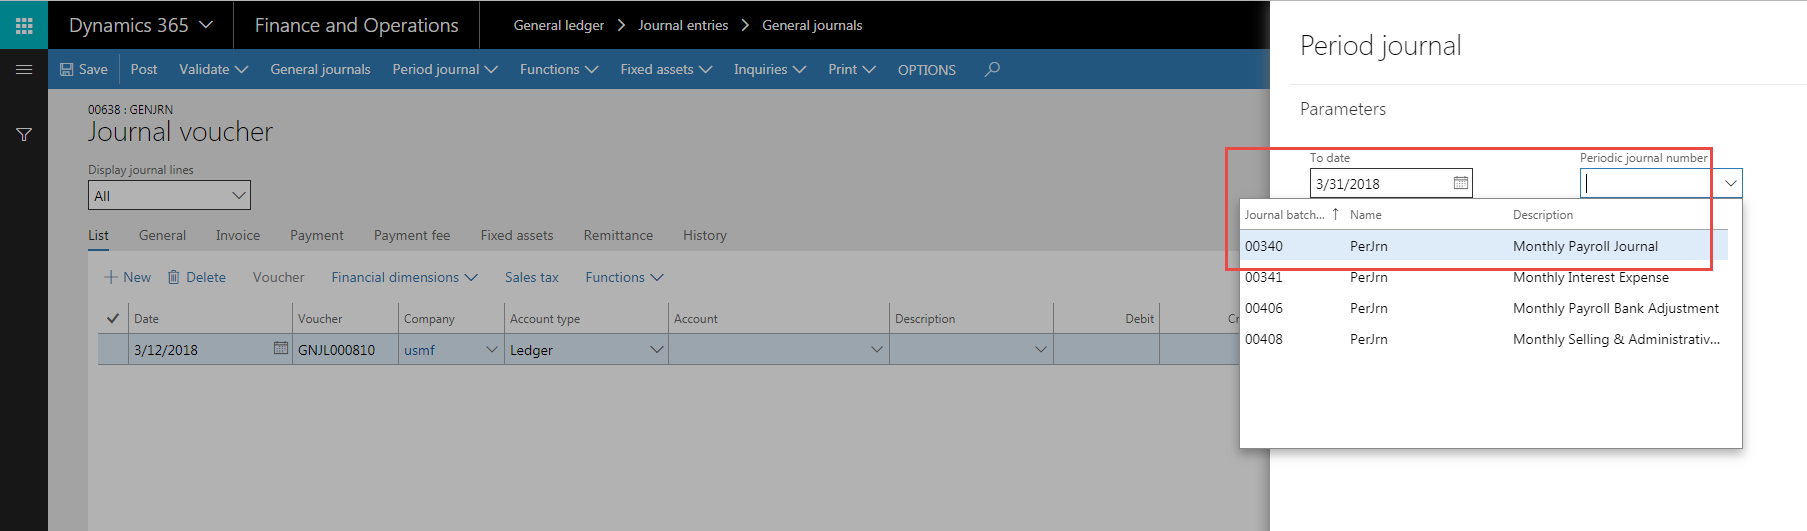
Task: Add a New journal line
Action: 127,277
